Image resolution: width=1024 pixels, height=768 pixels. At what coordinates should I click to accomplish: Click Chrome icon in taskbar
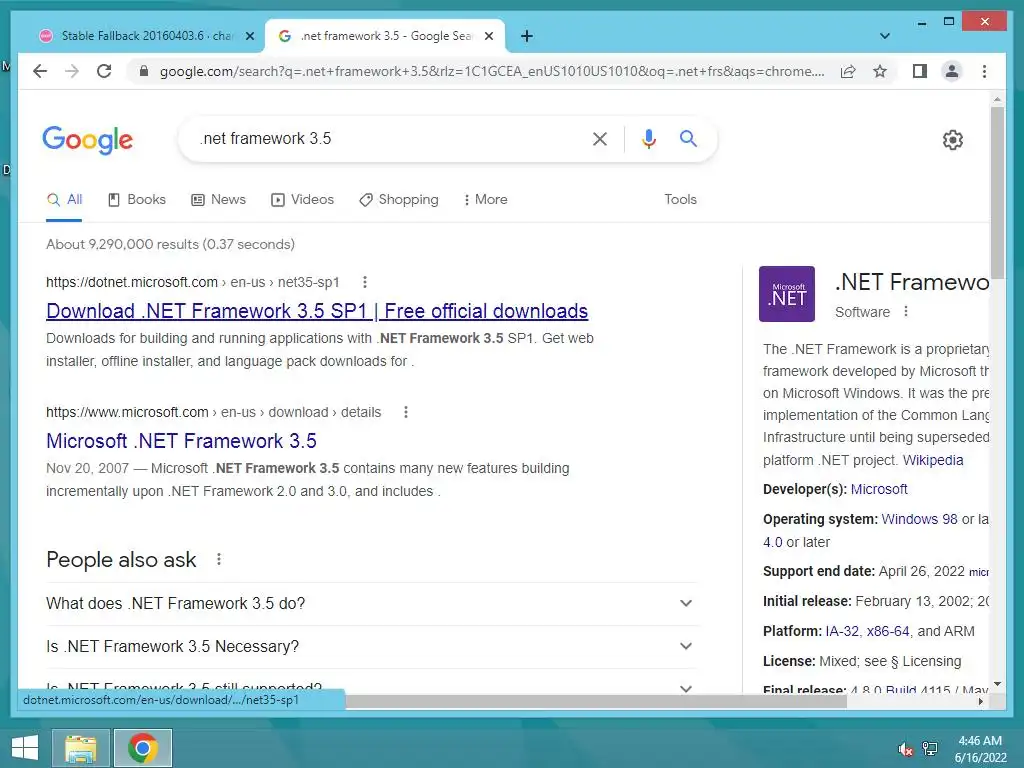pyautogui.click(x=143, y=748)
